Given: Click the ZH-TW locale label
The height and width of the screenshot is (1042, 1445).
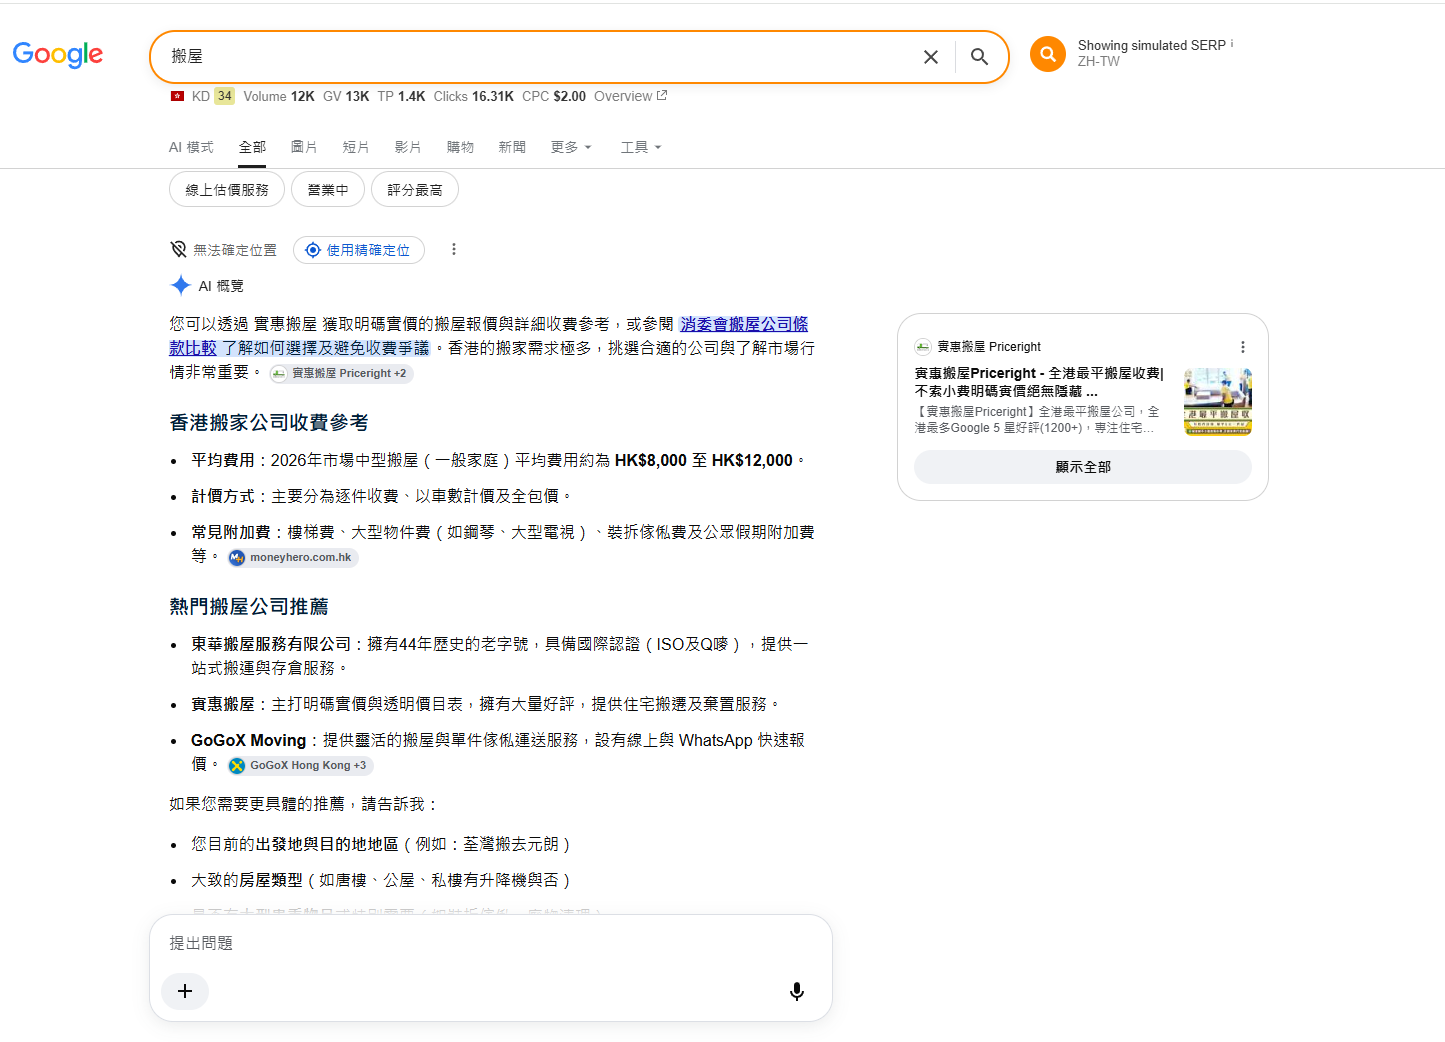Looking at the screenshot, I should (x=1099, y=61).
